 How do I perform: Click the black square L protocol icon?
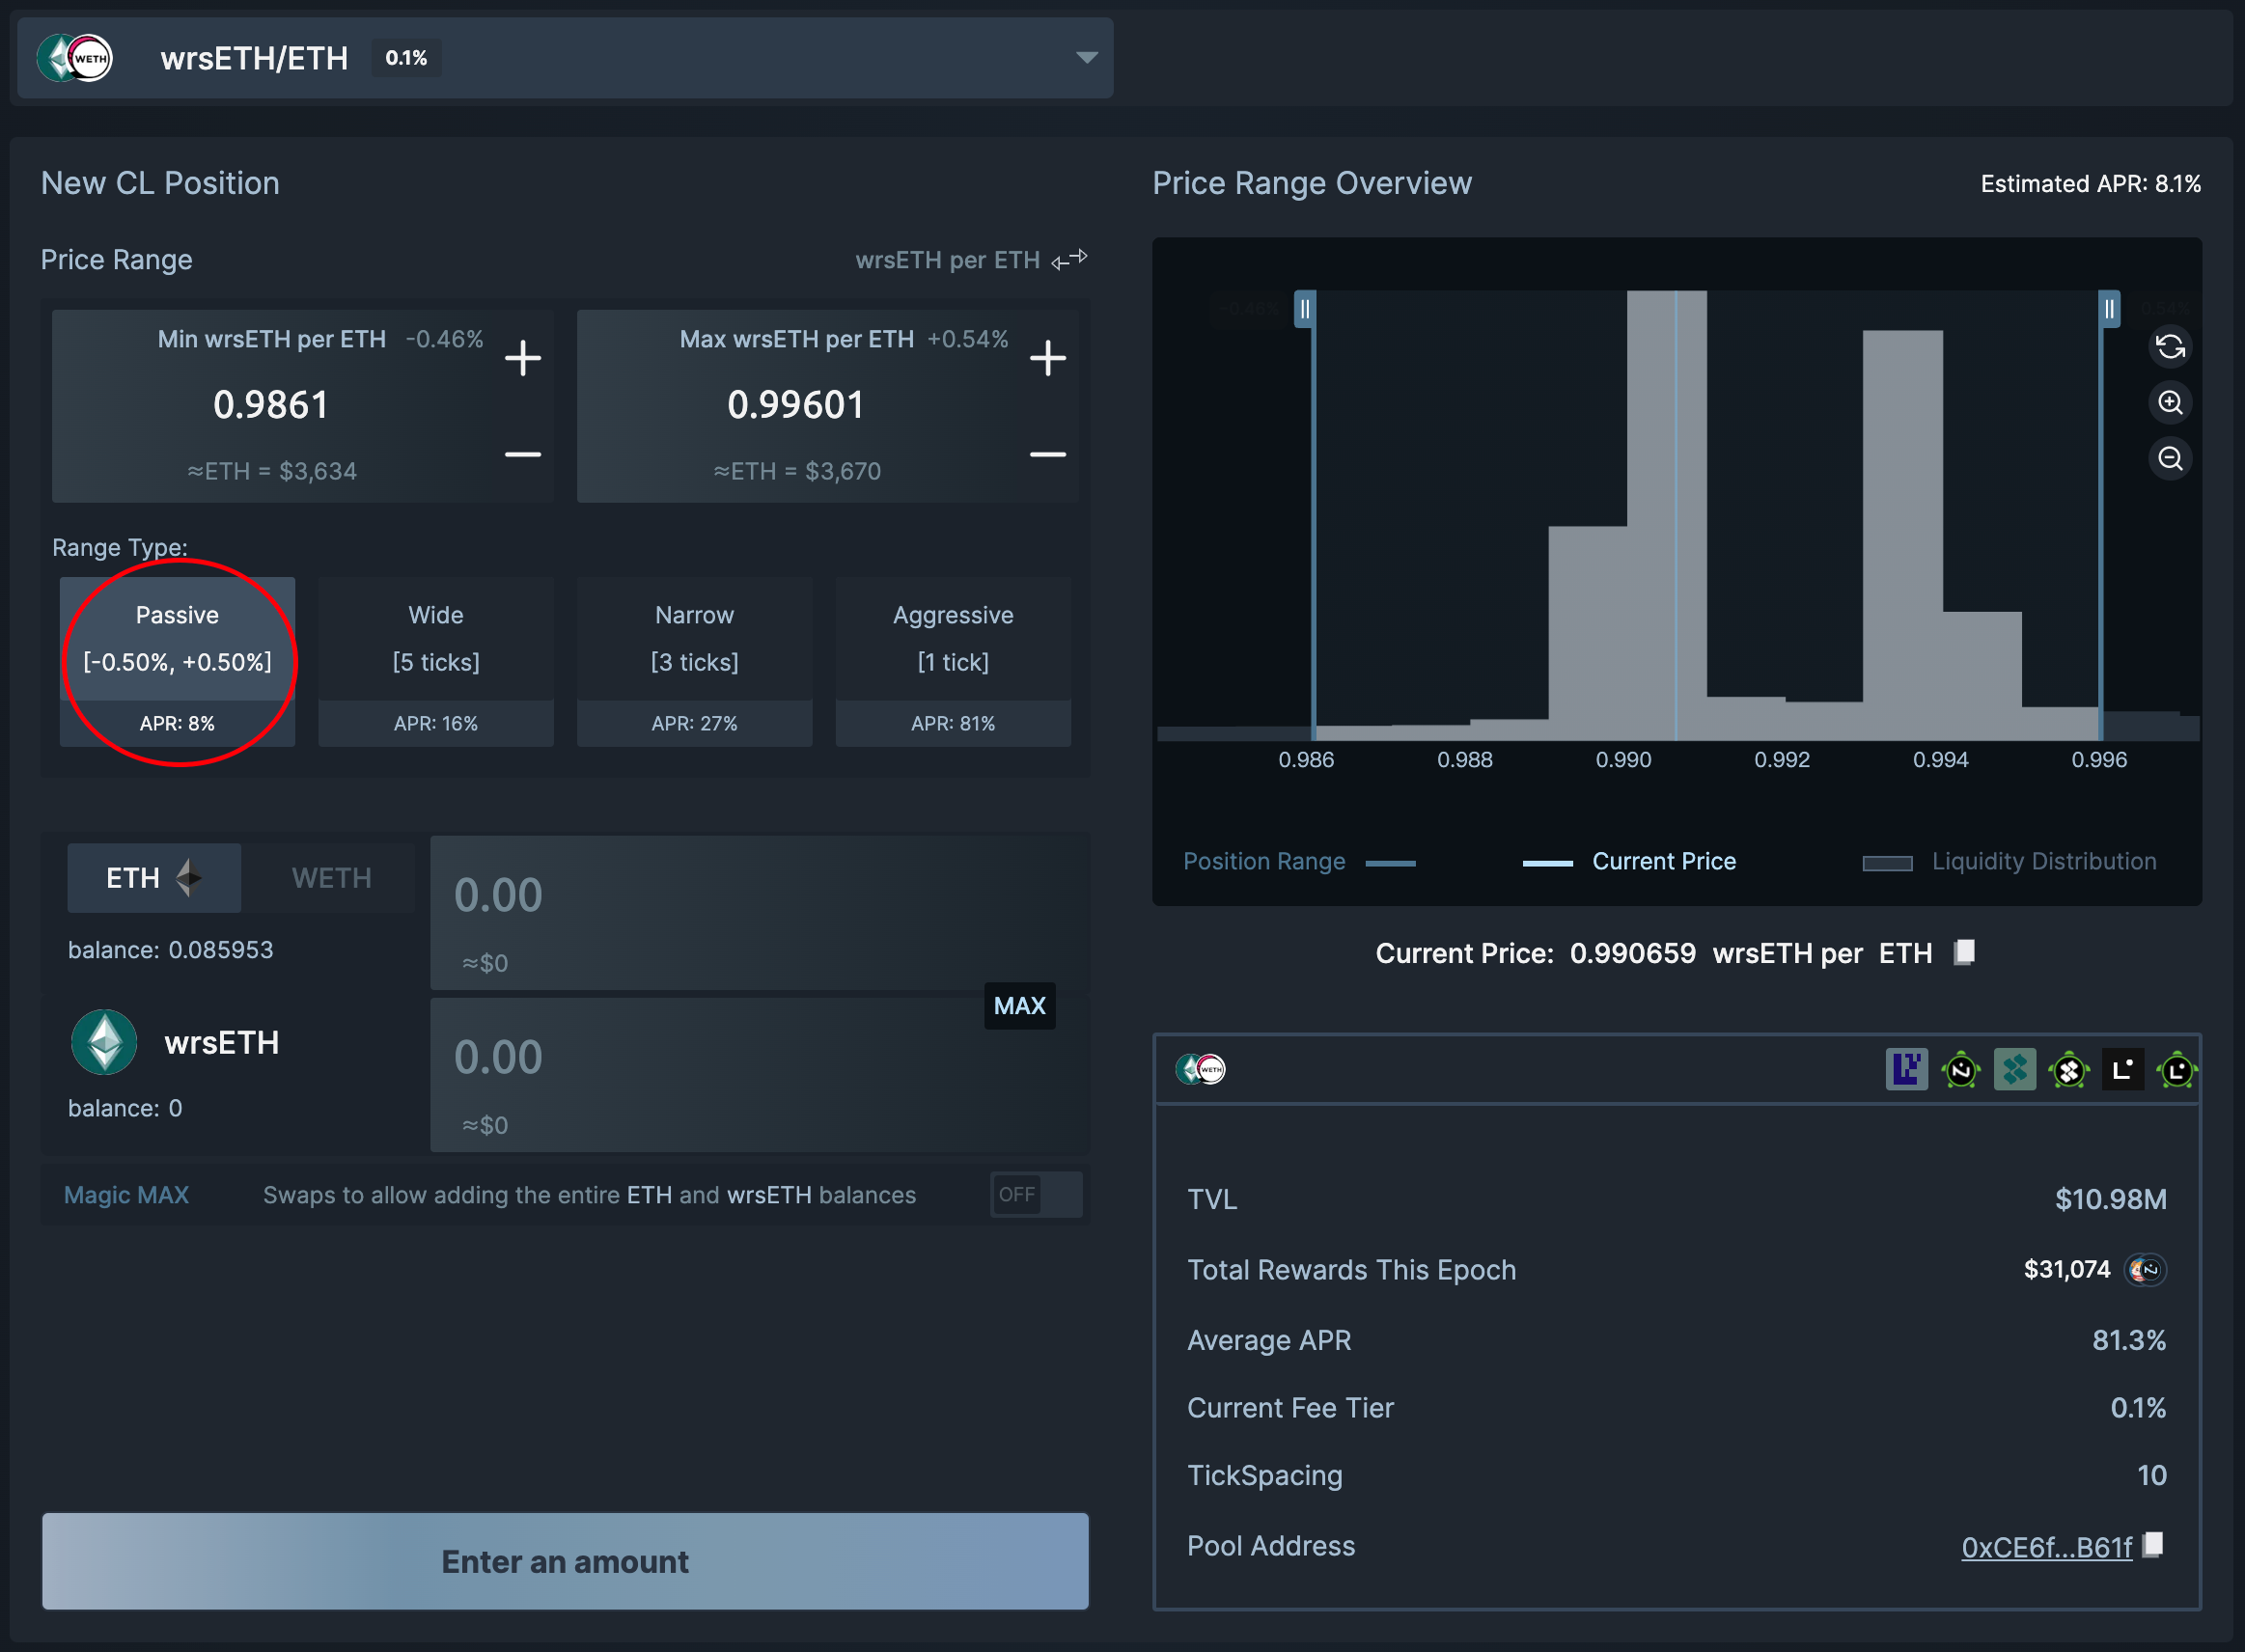[x=2122, y=1069]
